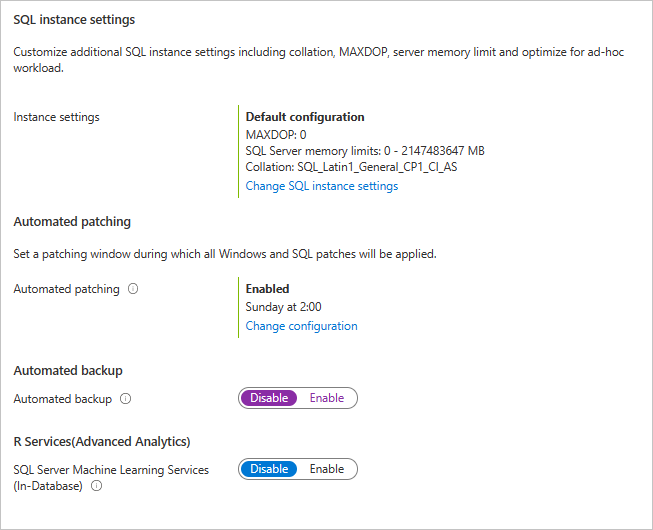Click the R Services(Advanced Analytics) heading

(x=102, y=441)
